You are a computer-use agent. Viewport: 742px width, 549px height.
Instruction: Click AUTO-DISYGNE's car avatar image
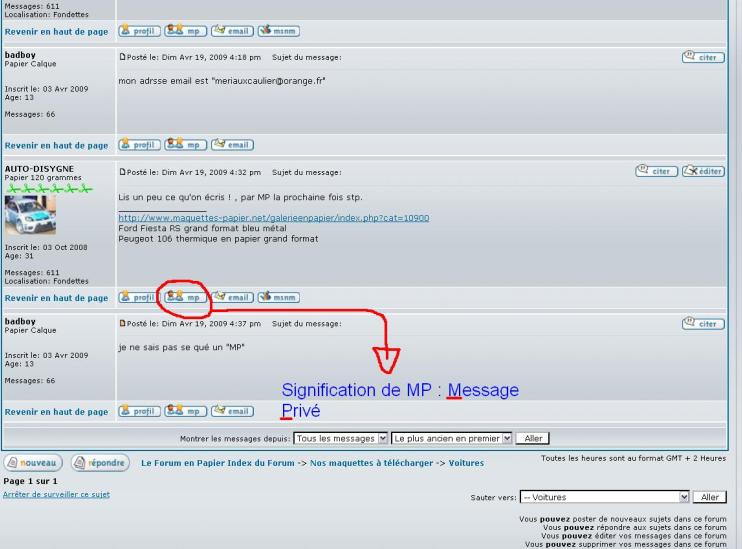[x=30, y=215]
